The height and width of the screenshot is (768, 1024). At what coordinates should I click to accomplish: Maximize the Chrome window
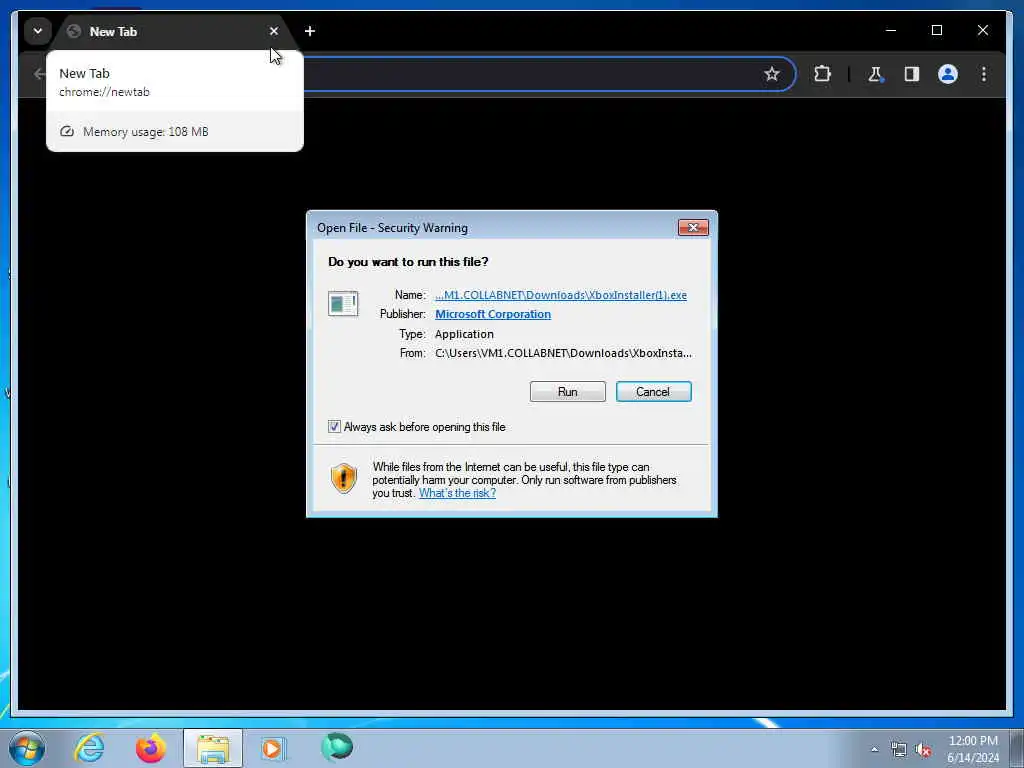tap(936, 30)
